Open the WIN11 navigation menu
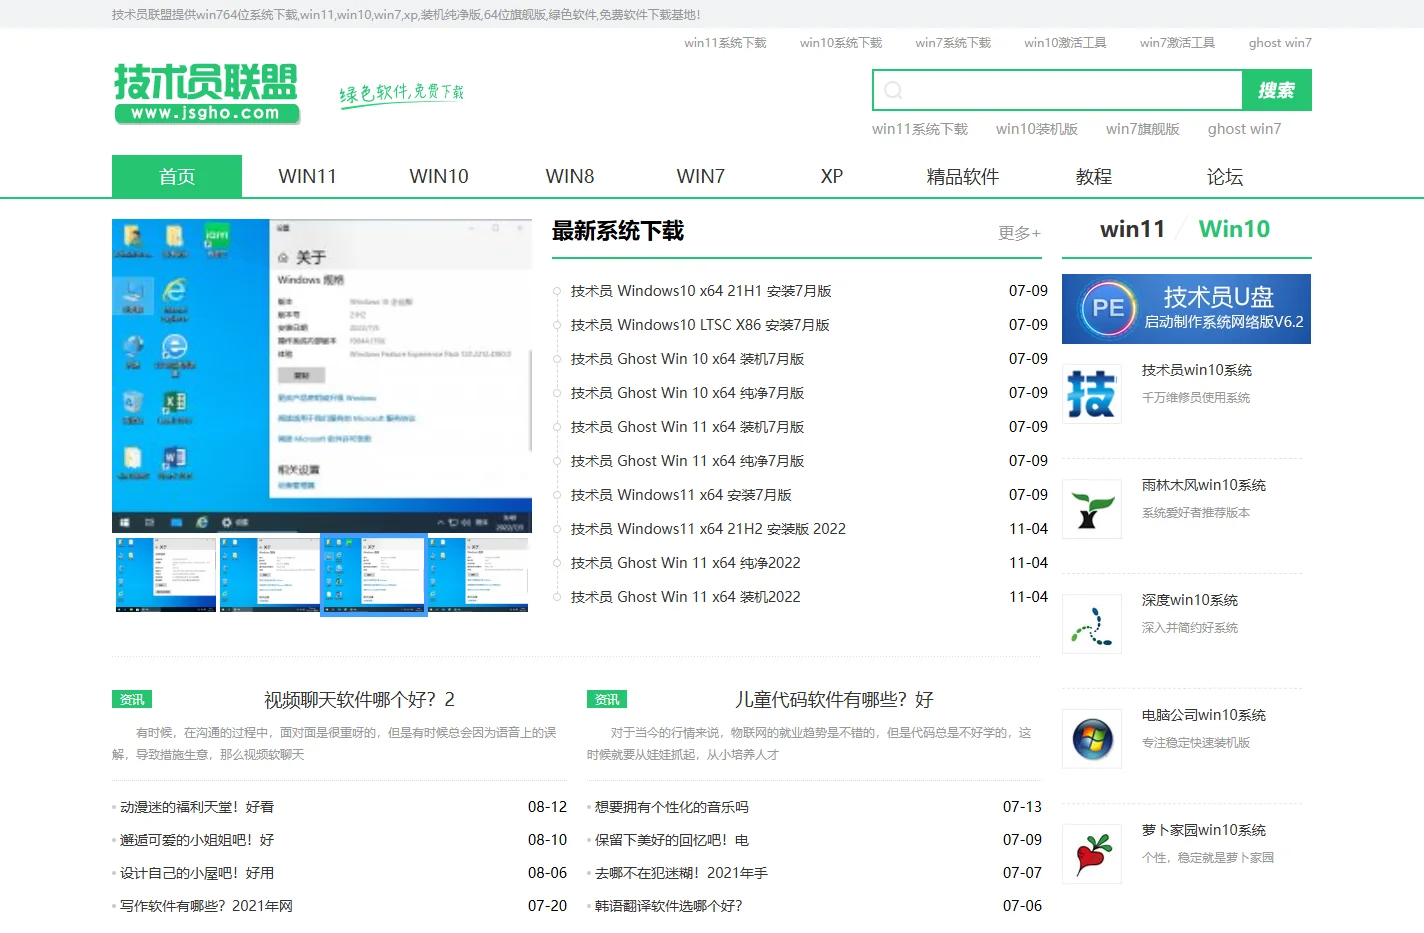This screenshot has height=933, width=1424. 308,176
